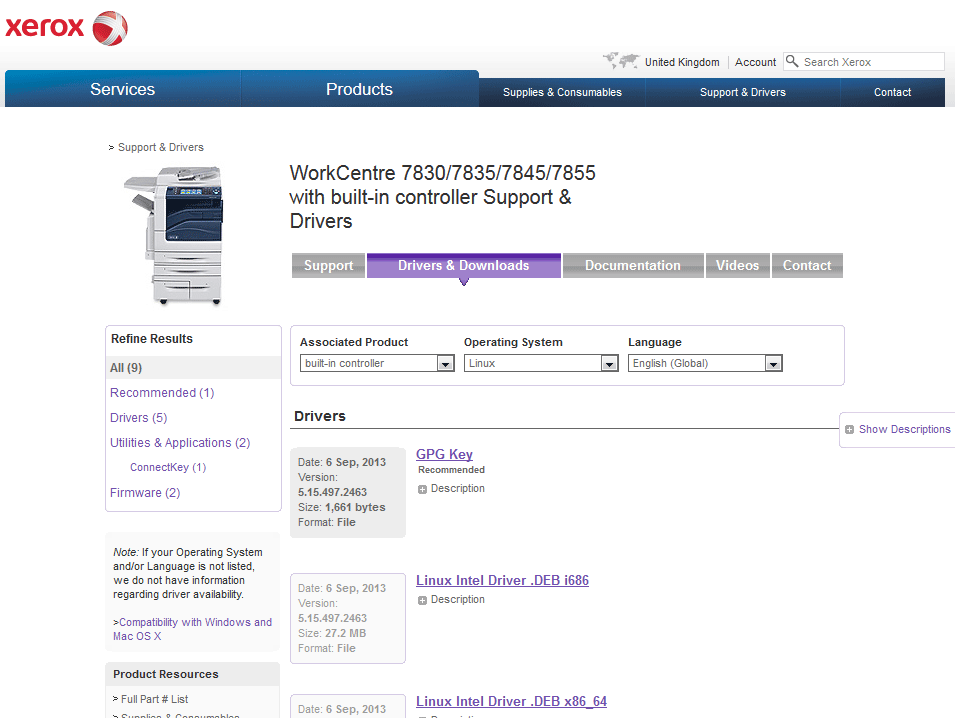Open the Language dropdown
The height and width of the screenshot is (718, 955).
point(705,364)
